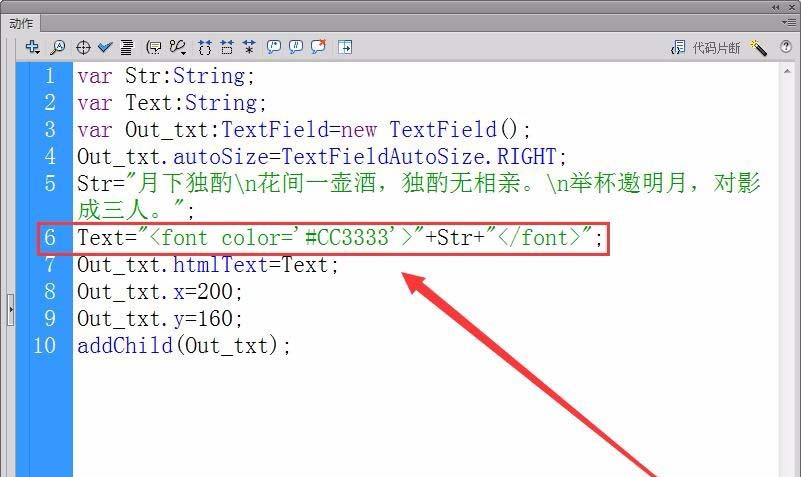This screenshot has width=801, height=477.
Task: Click Collapse Between Braces icon
Action: 204,47
